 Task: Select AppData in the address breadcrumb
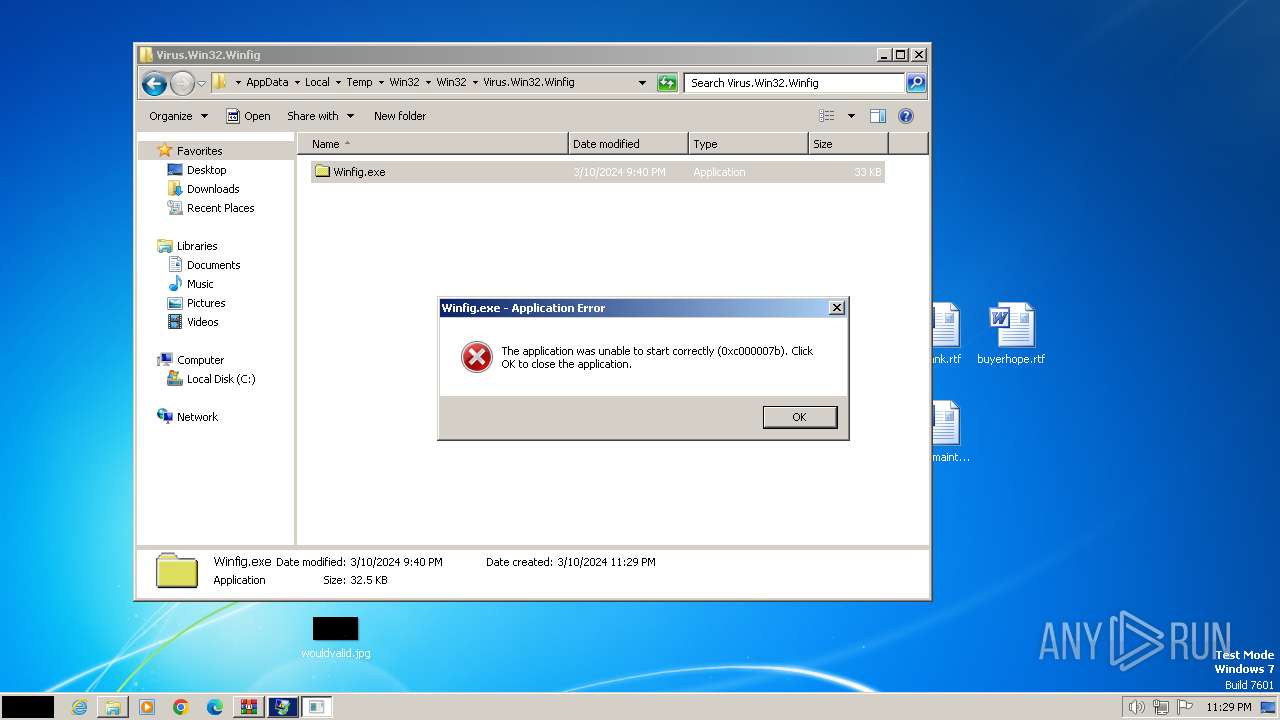coord(267,82)
